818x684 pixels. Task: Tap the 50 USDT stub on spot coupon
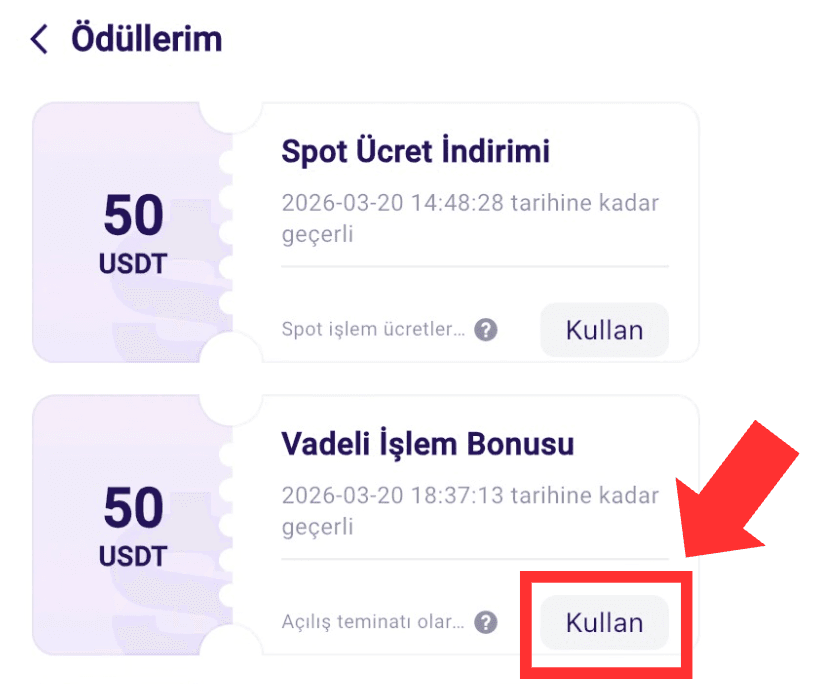133,232
